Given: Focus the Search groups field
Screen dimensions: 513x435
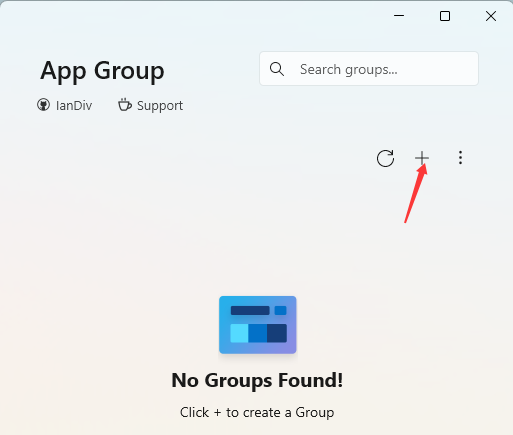Looking at the screenshot, I should tap(369, 69).
